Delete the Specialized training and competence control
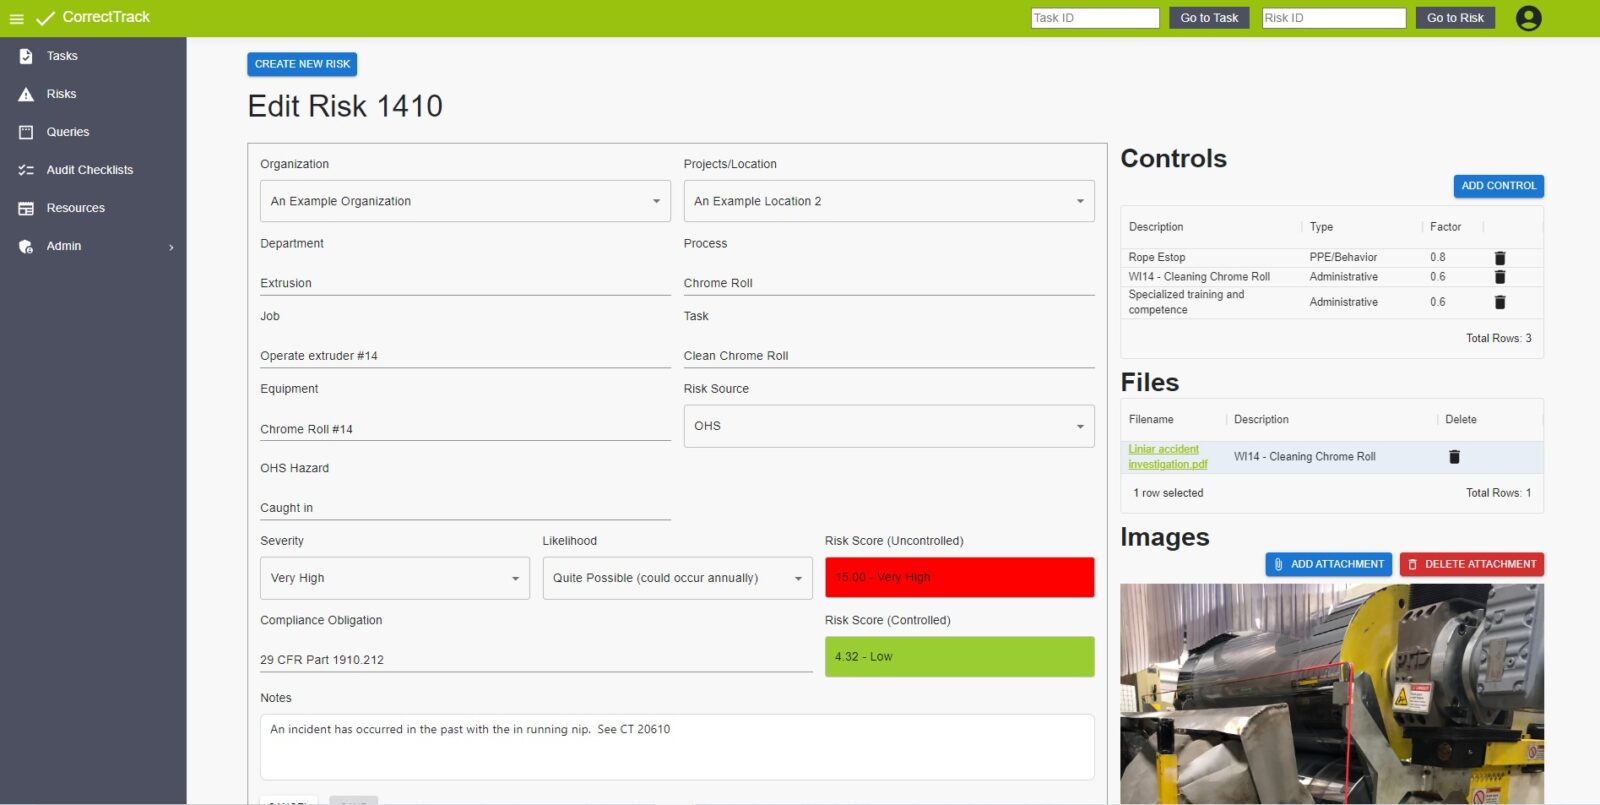The width and height of the screenshot is (1600, 805). pos(1500,302)
